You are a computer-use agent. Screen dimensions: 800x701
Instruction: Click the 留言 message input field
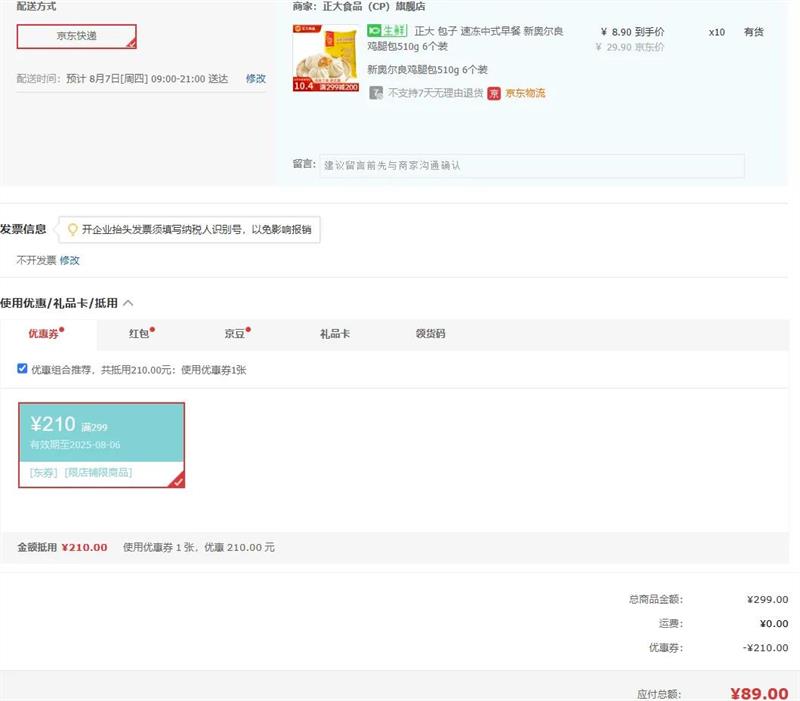pos(531,165)
